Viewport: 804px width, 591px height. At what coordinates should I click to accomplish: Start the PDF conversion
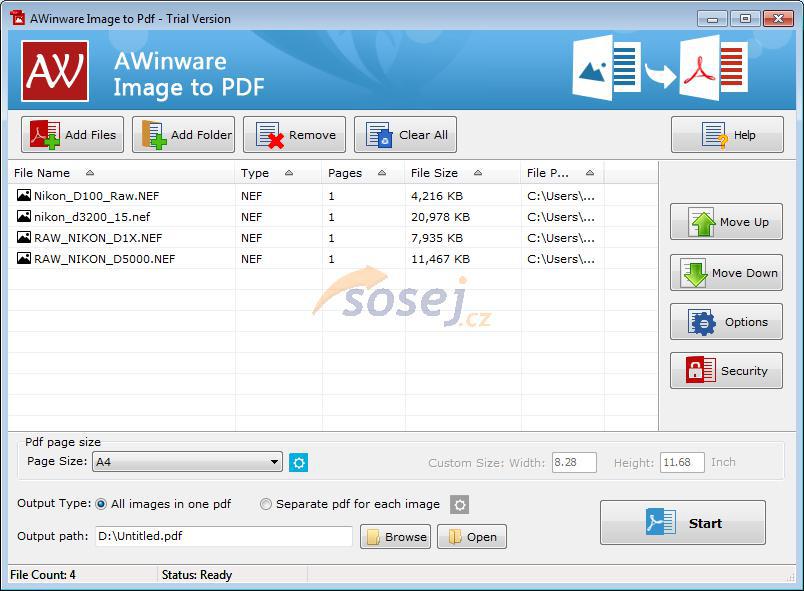click(683, 523)
